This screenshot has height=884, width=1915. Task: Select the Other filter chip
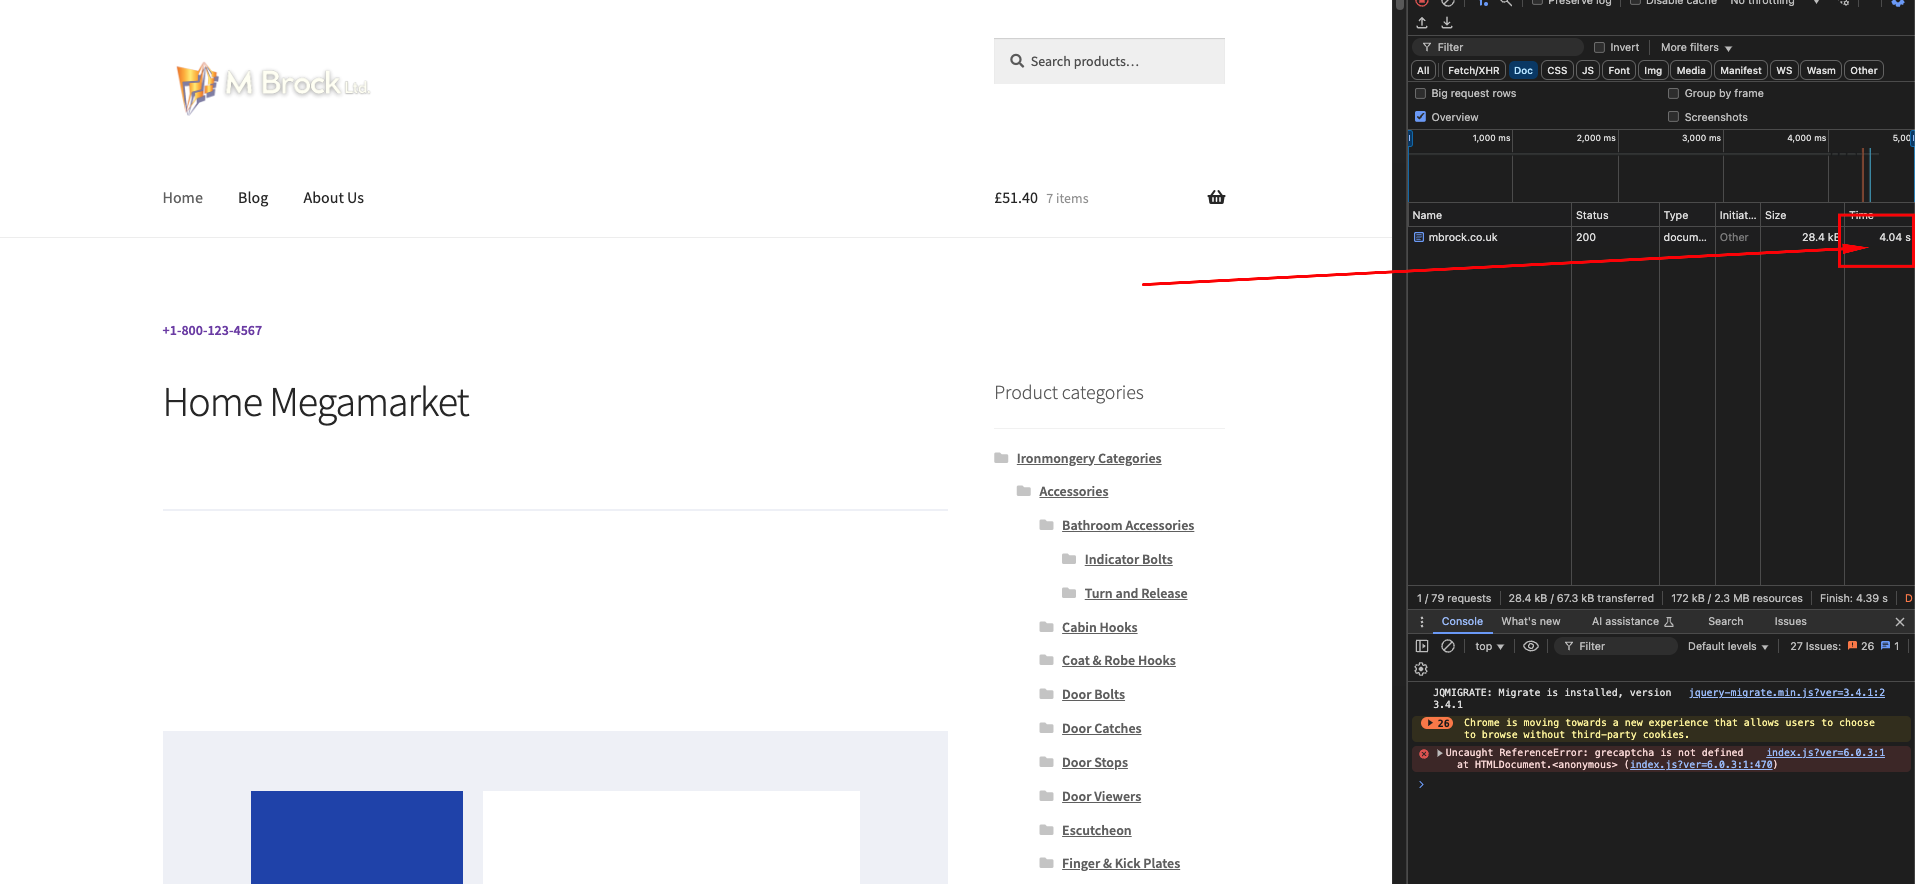(x=1864, y=70)
